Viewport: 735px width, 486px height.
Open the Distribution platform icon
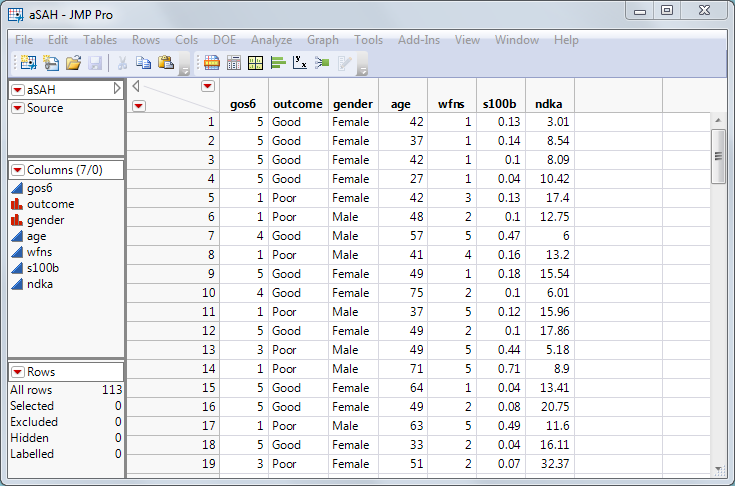277,63
